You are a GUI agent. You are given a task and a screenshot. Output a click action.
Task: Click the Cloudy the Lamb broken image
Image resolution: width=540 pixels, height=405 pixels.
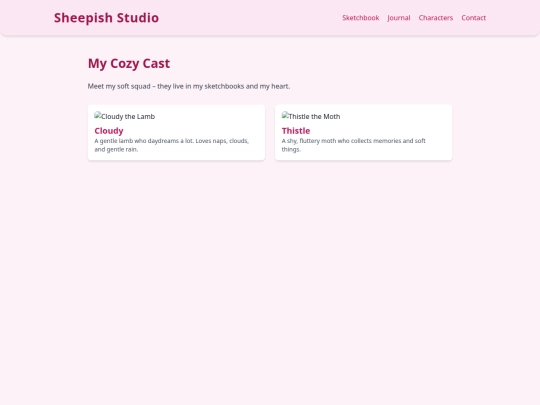click(125, 116)
